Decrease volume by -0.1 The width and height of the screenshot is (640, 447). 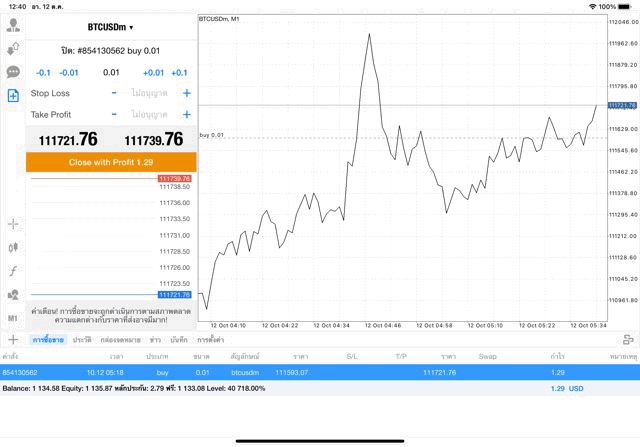43,72
